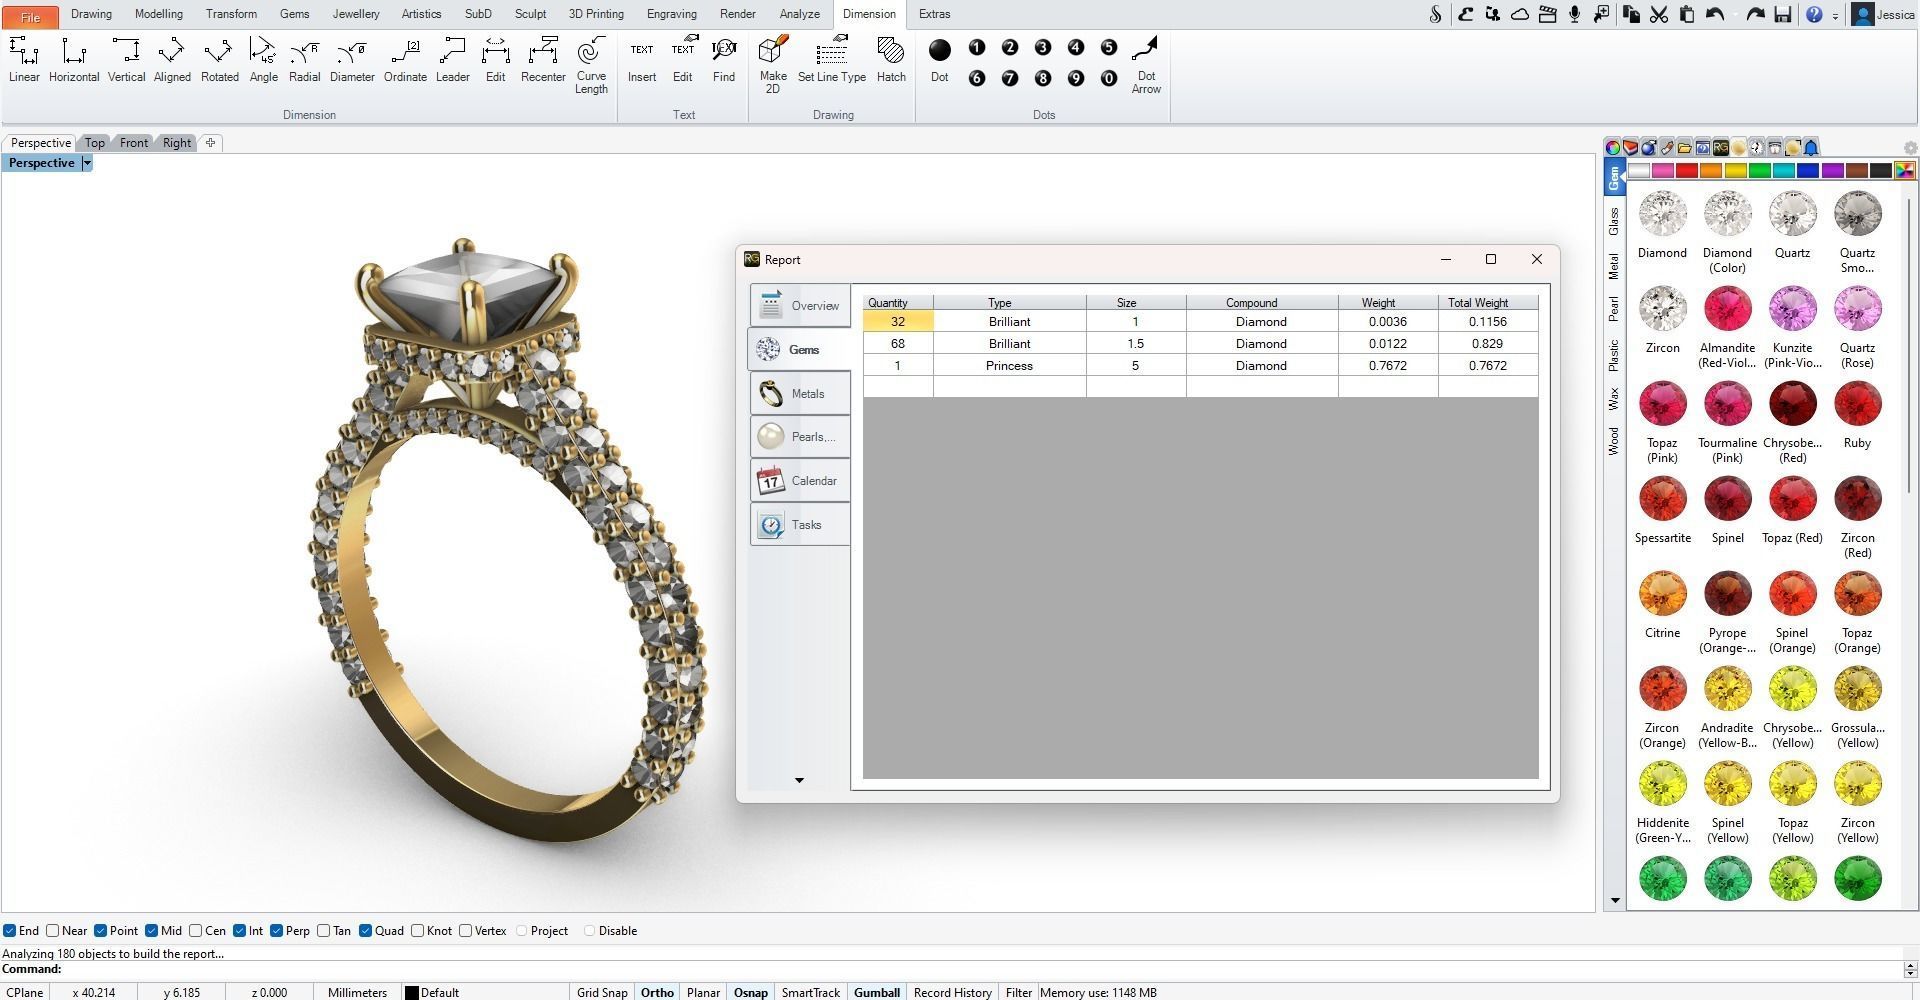
Task: Show the Overview section in Report
Action: 800,305
